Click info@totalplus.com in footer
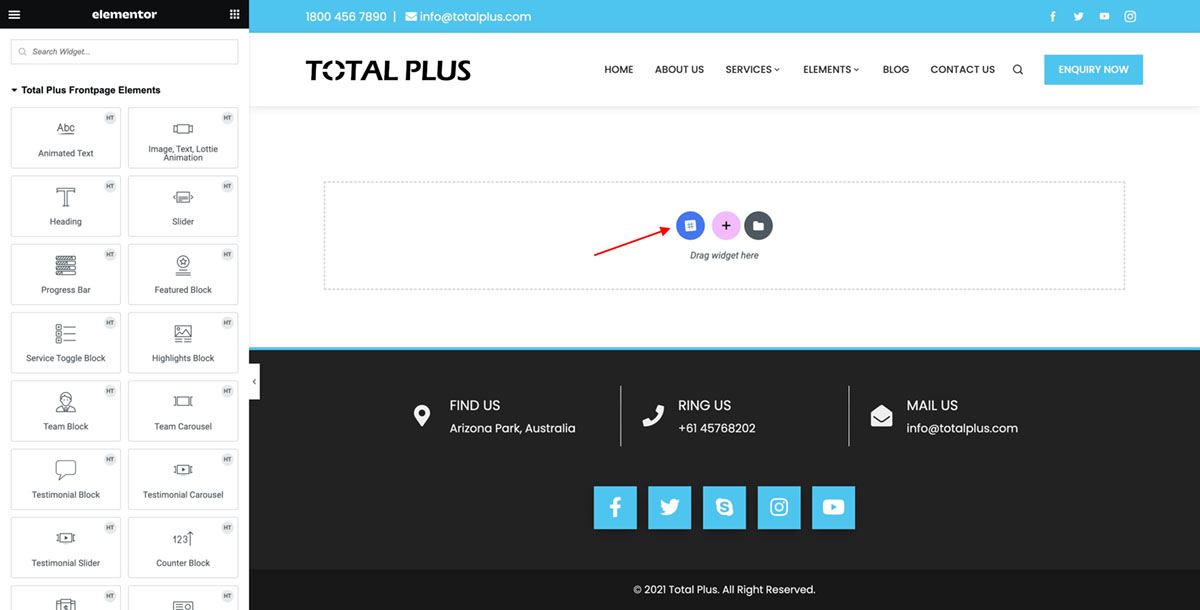The height and width of the screenshot is (610, 1200). point(962,428)
